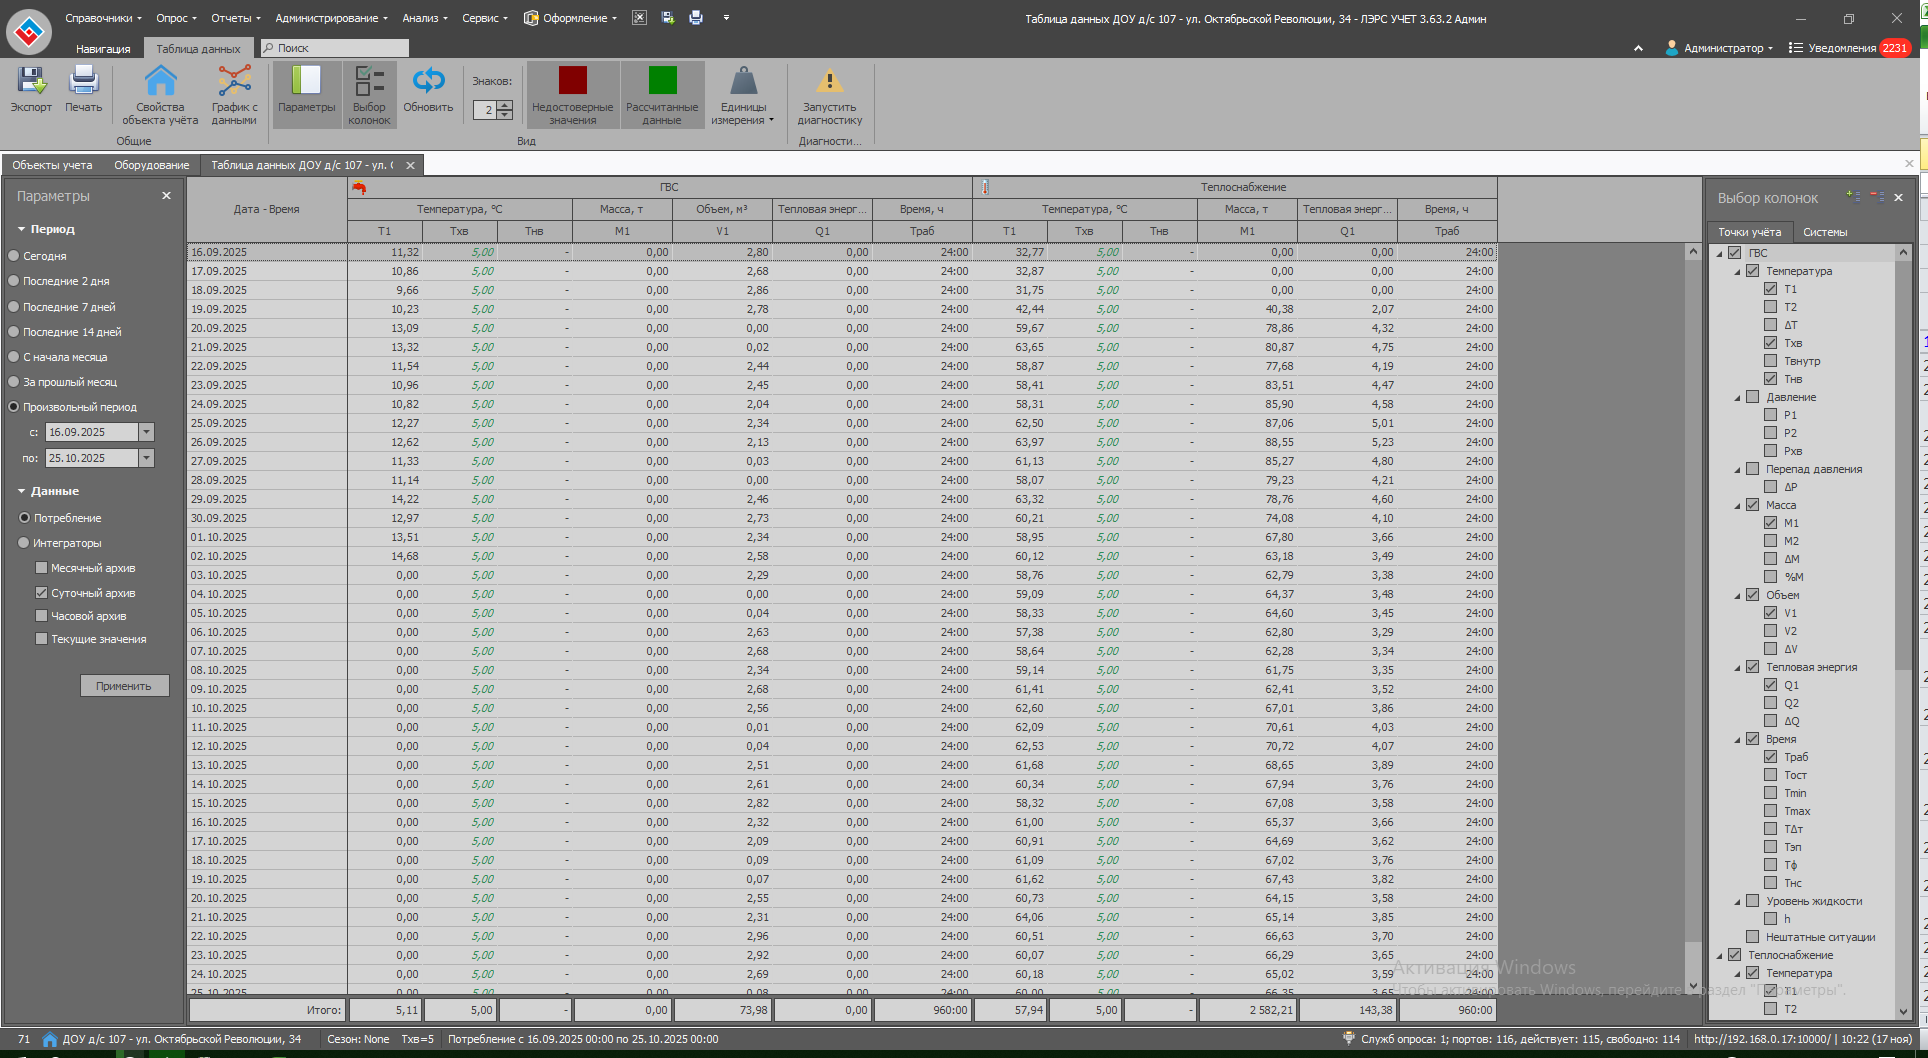Click red Недостоверные значения color swatch
This screenshot has height=1058, width=1928.
pos(573,80)
